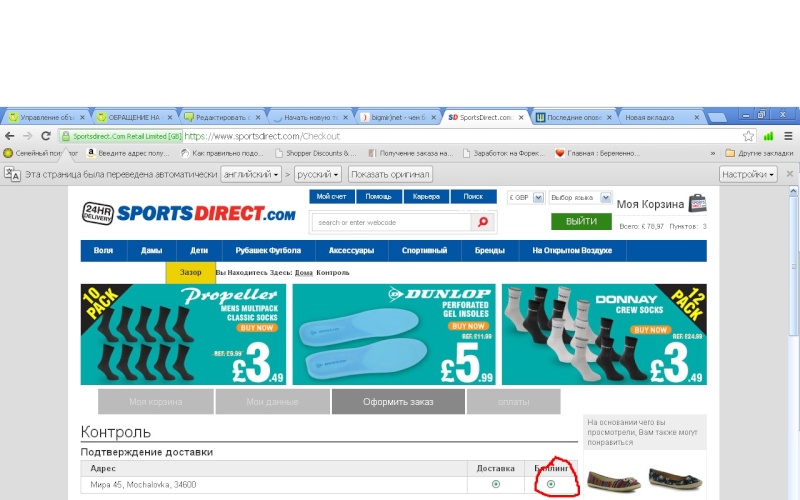The height and width of the screenshot is (500, 800).
Task: Close the SportsDirect.com tab
Action: [x=521, y=117]
